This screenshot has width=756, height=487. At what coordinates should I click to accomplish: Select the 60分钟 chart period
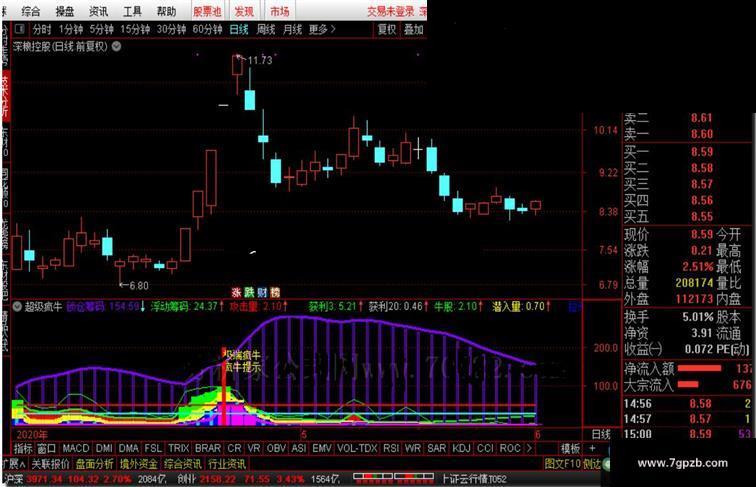[x=207, y=29]
